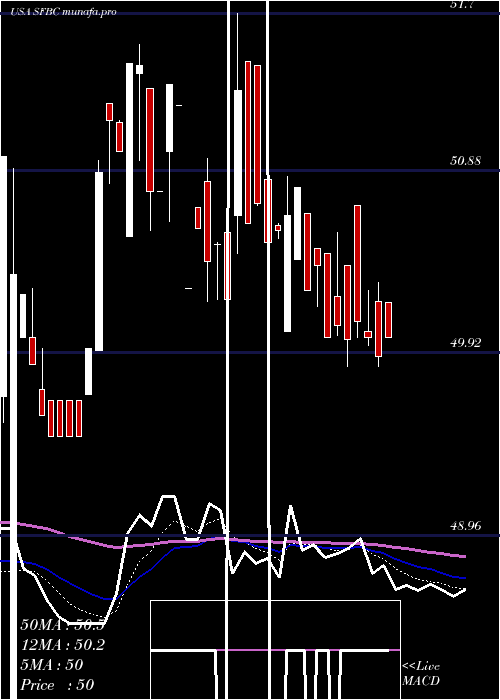Click the 50.88 price axis label

[x=466, y=161]
